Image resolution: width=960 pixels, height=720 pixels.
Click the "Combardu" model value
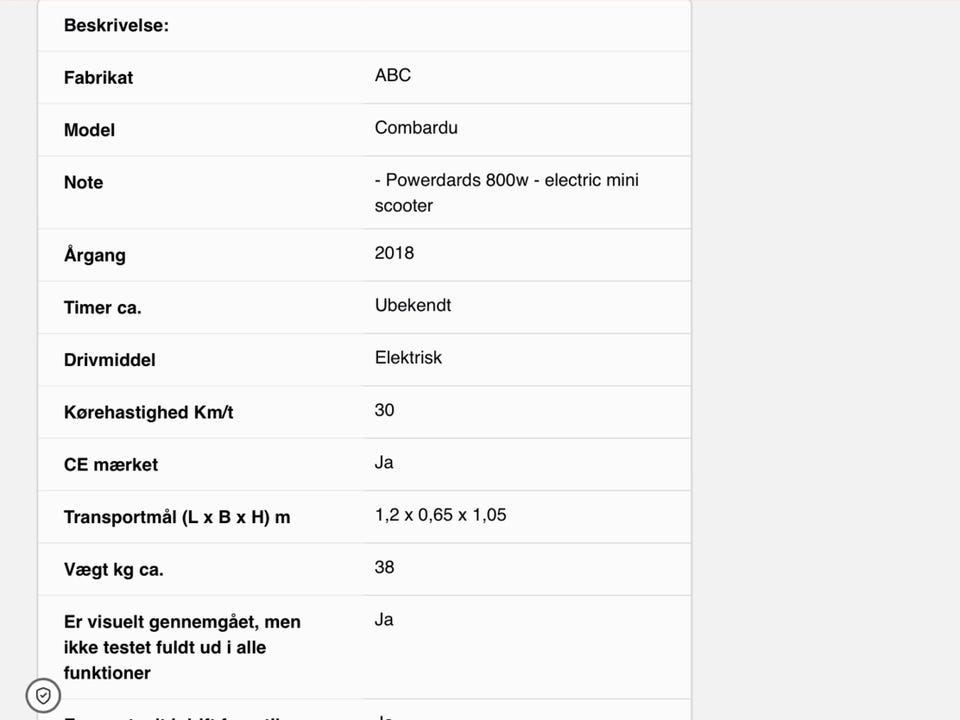tap(416, 128)
